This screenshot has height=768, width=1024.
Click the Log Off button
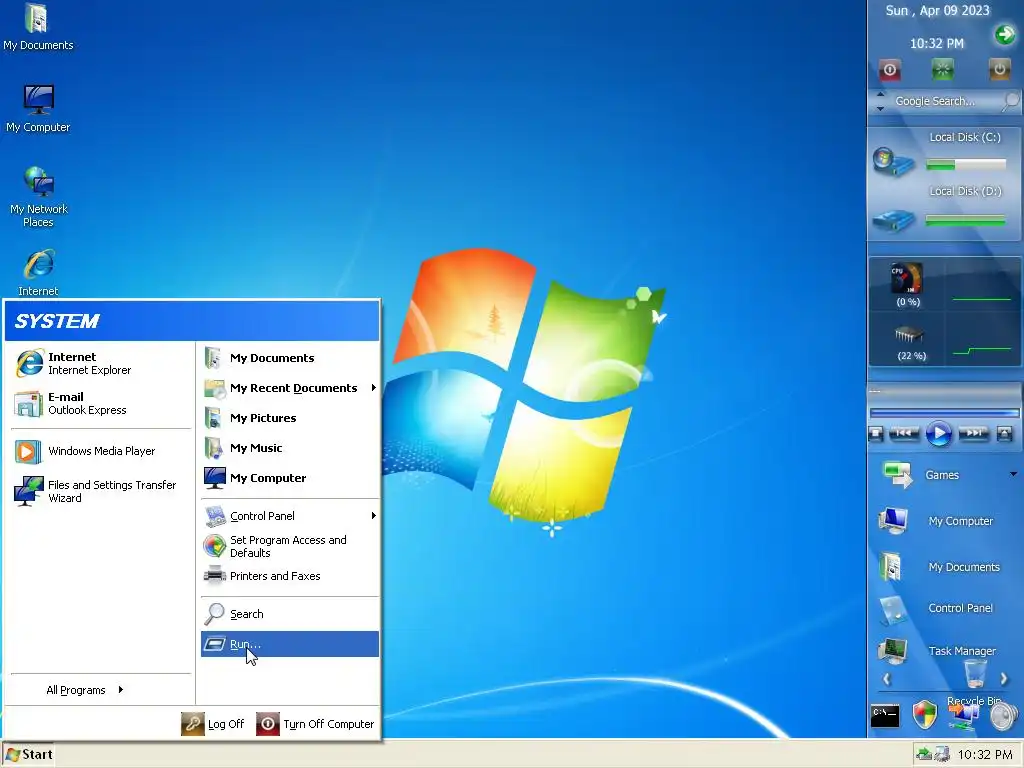[x=213, y=724]
